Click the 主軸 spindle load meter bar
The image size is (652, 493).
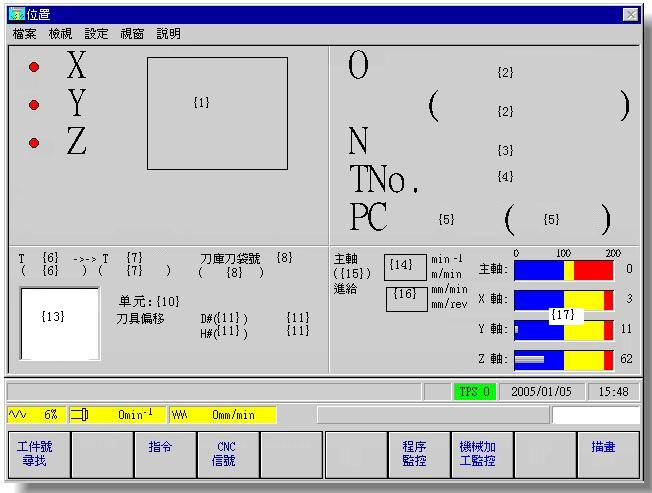coord(563,269)
